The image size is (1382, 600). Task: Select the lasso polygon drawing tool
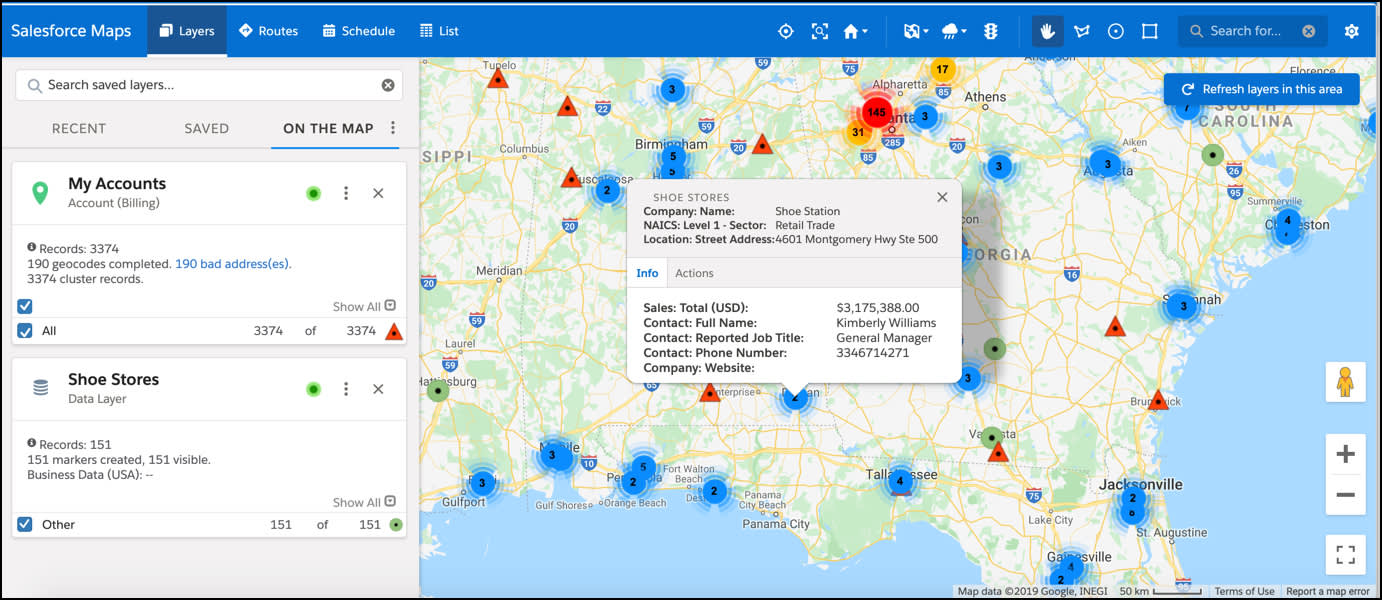pyautogui.click(x=1082, y=31)
